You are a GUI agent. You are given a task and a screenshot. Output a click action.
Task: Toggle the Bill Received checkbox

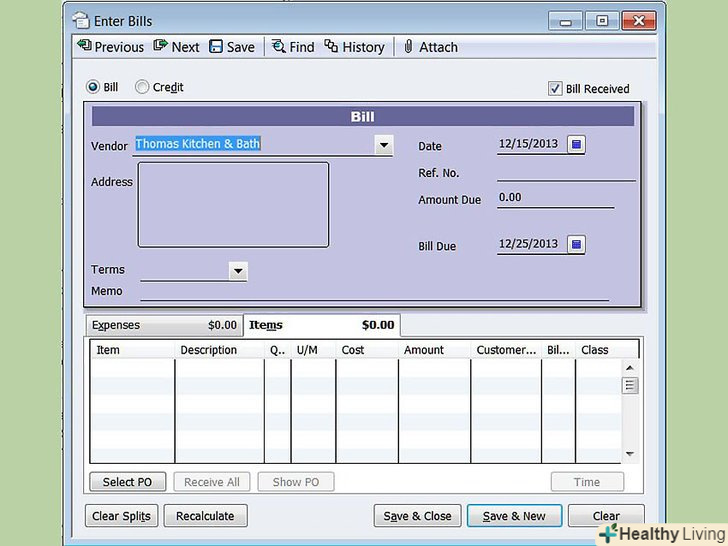pos(556,89)
